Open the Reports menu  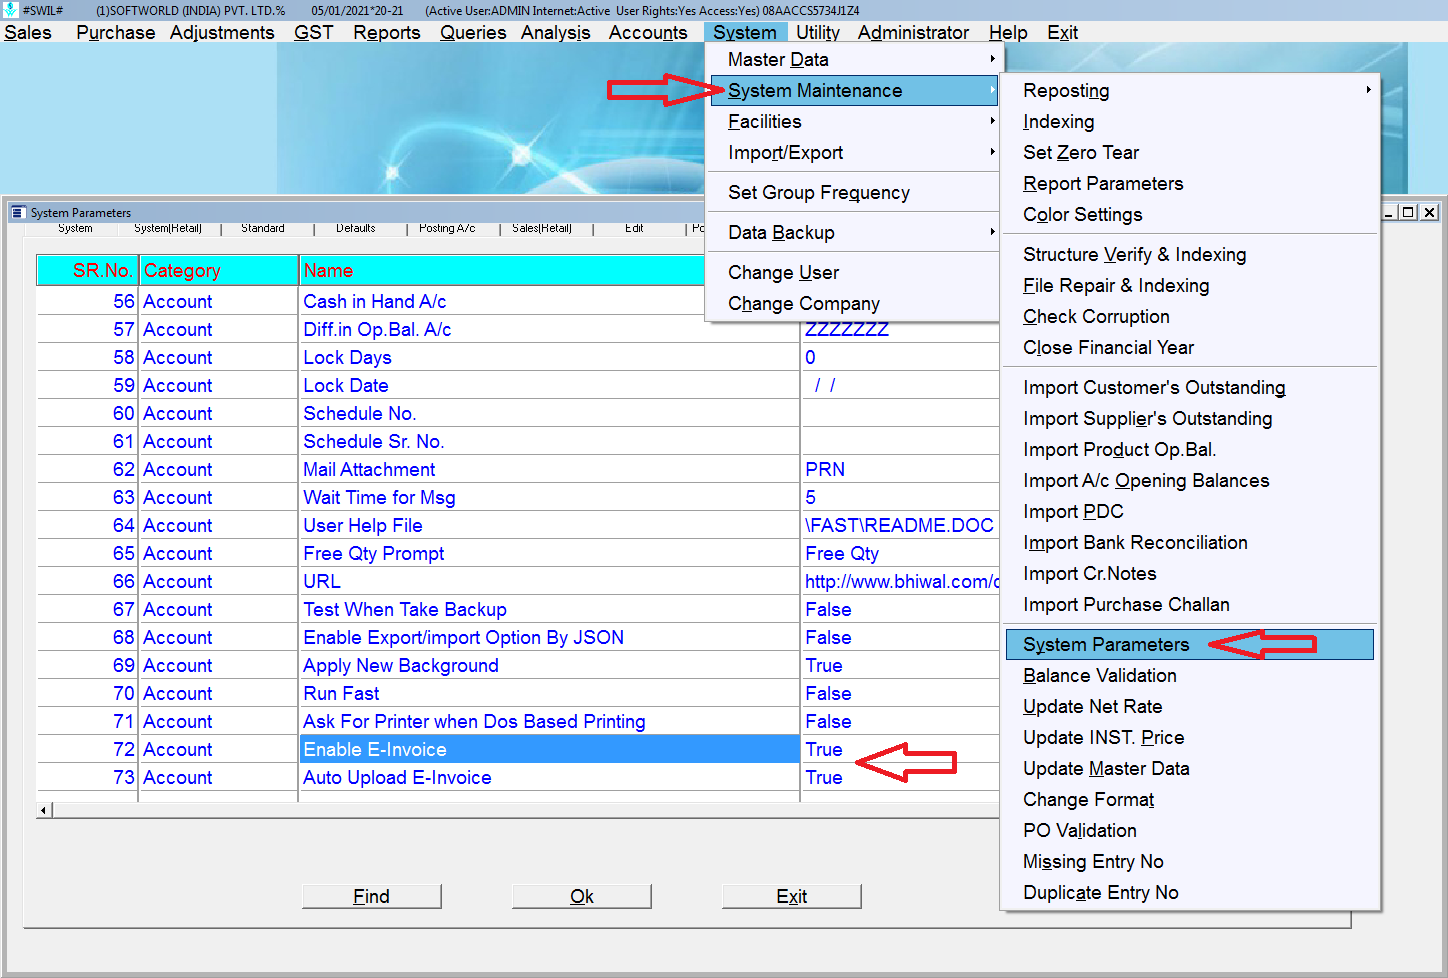pyautogui.click(x=387, y=32)
